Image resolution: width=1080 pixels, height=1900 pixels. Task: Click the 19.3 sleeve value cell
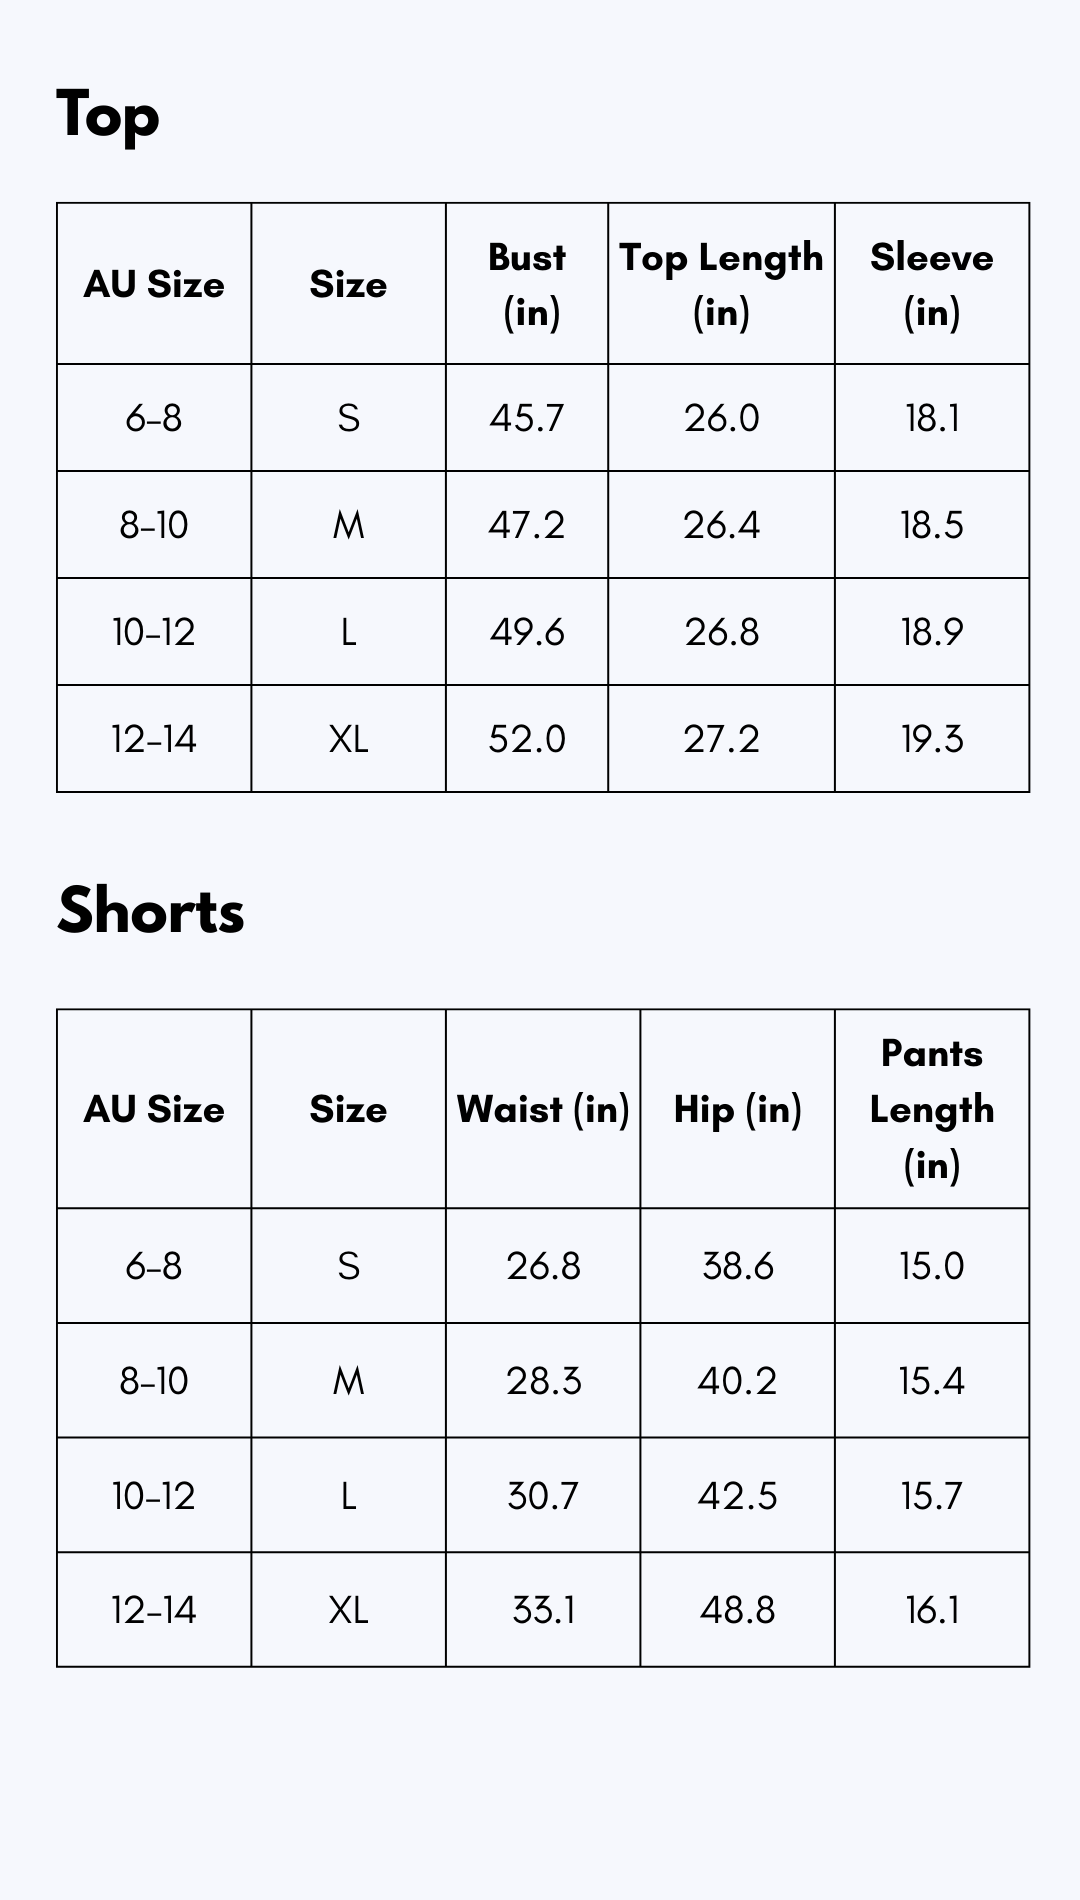(932, 739)
